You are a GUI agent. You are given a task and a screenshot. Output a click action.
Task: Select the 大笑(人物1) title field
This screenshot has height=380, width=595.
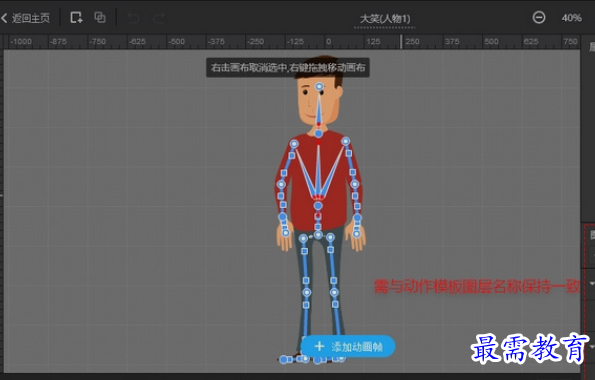[385, 19]
